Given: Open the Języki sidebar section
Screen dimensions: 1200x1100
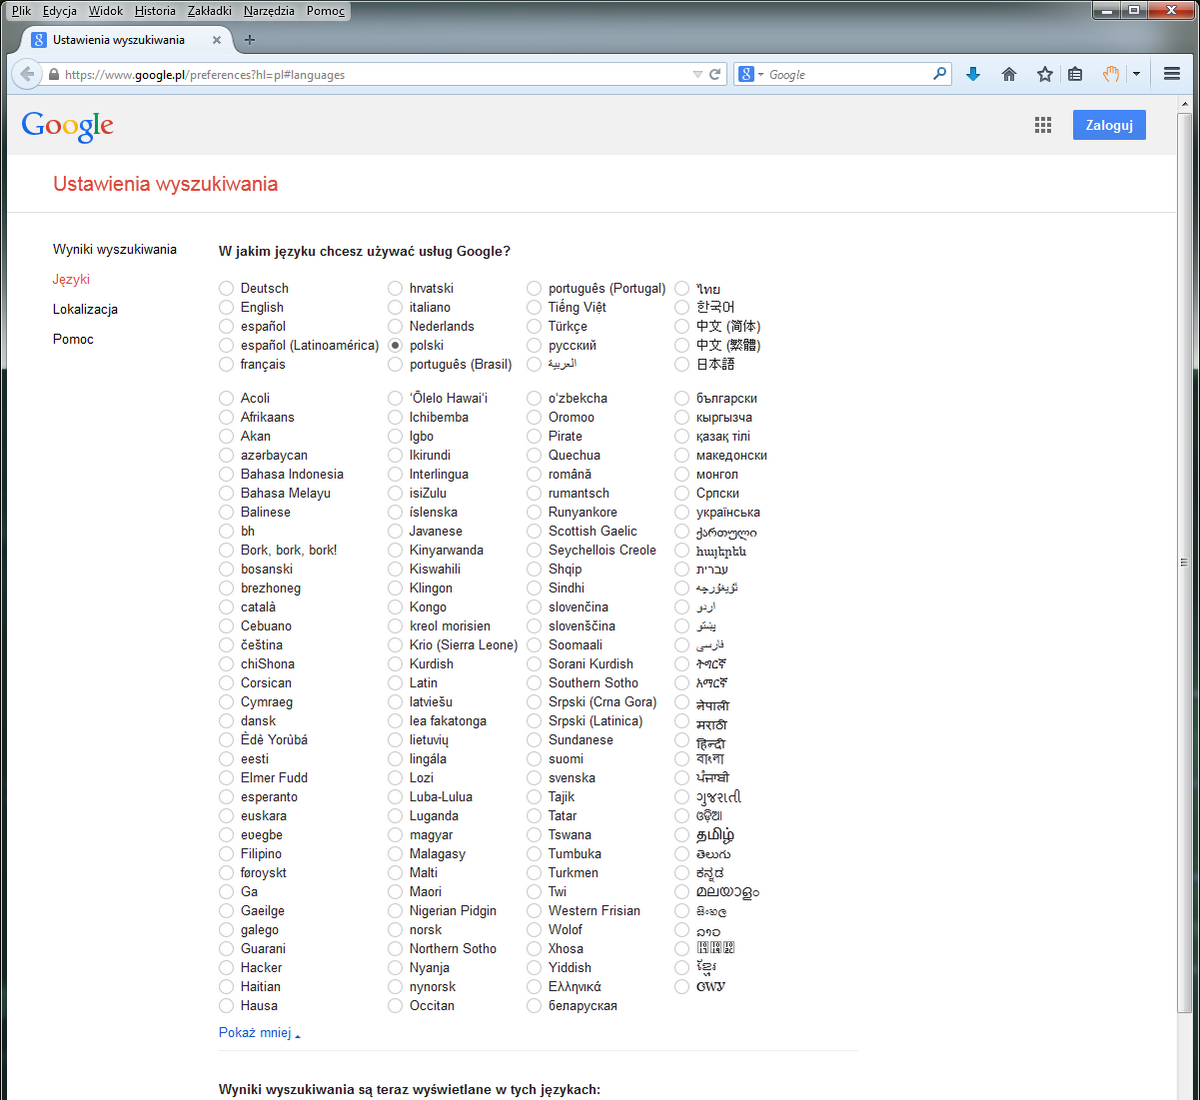Looking at the screenshot, I should pyautogui.click(x=71, y=279).
